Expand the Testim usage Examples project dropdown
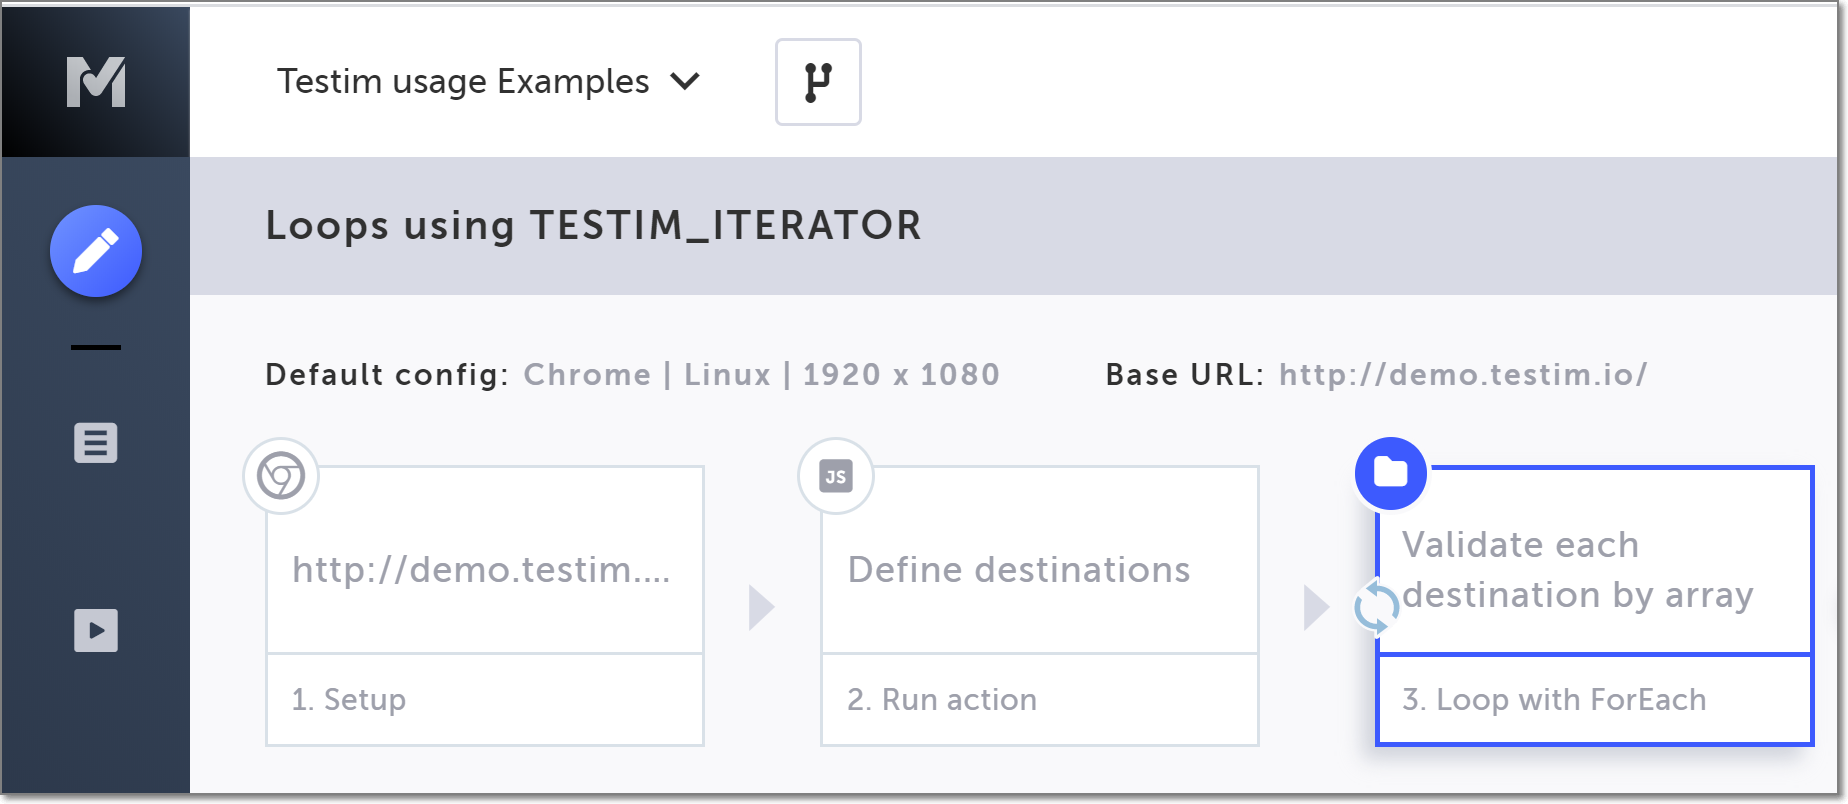 point(488,81)
